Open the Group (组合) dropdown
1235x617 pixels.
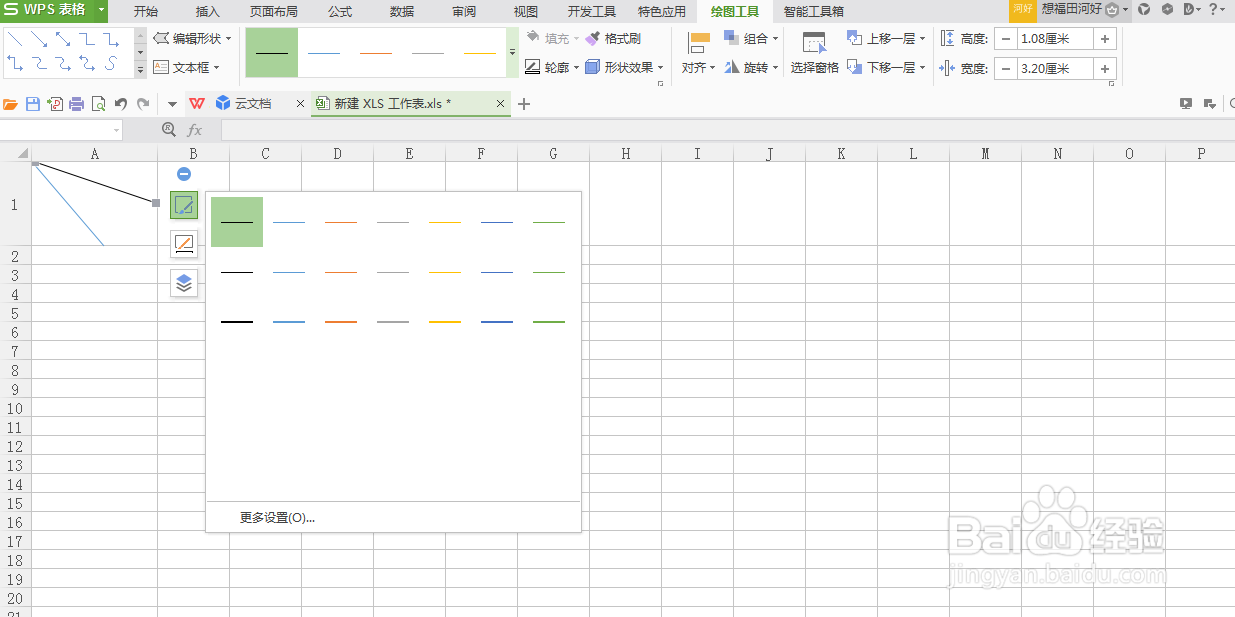752,38
